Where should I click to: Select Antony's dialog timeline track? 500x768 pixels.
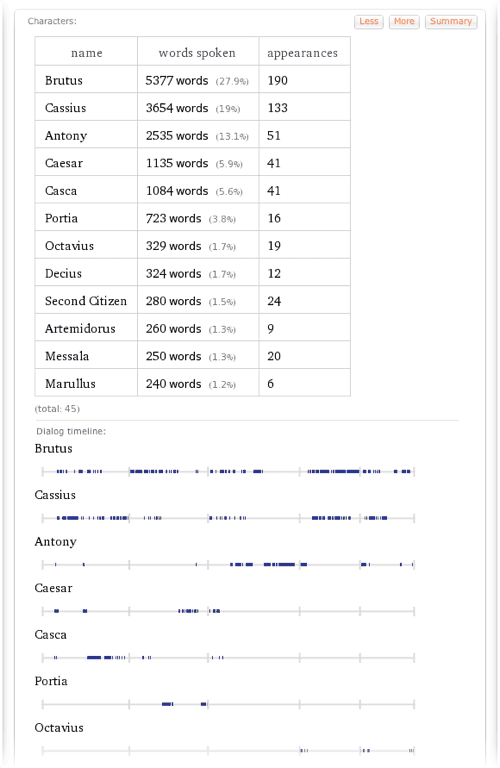tap(228, 565)
